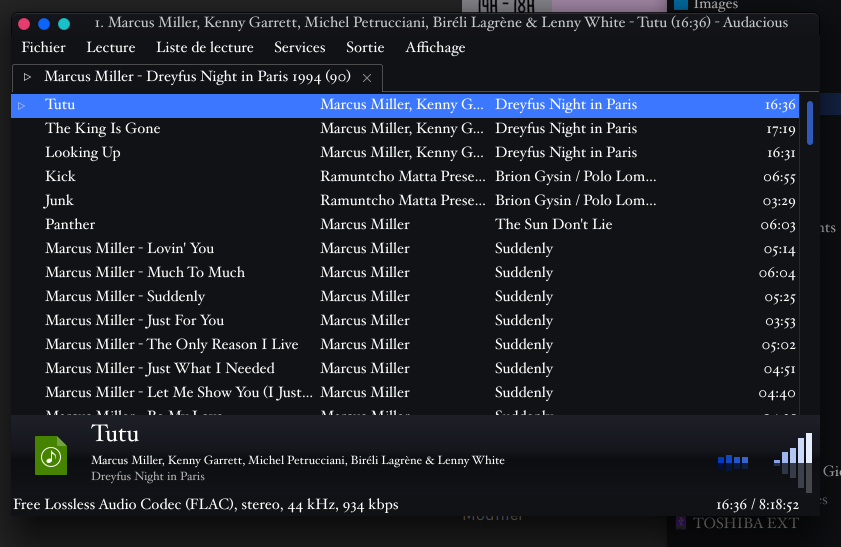Select Marcus Miller - Let Me Show You track
This screenshot has height=547, width=841.
(405, 393)
